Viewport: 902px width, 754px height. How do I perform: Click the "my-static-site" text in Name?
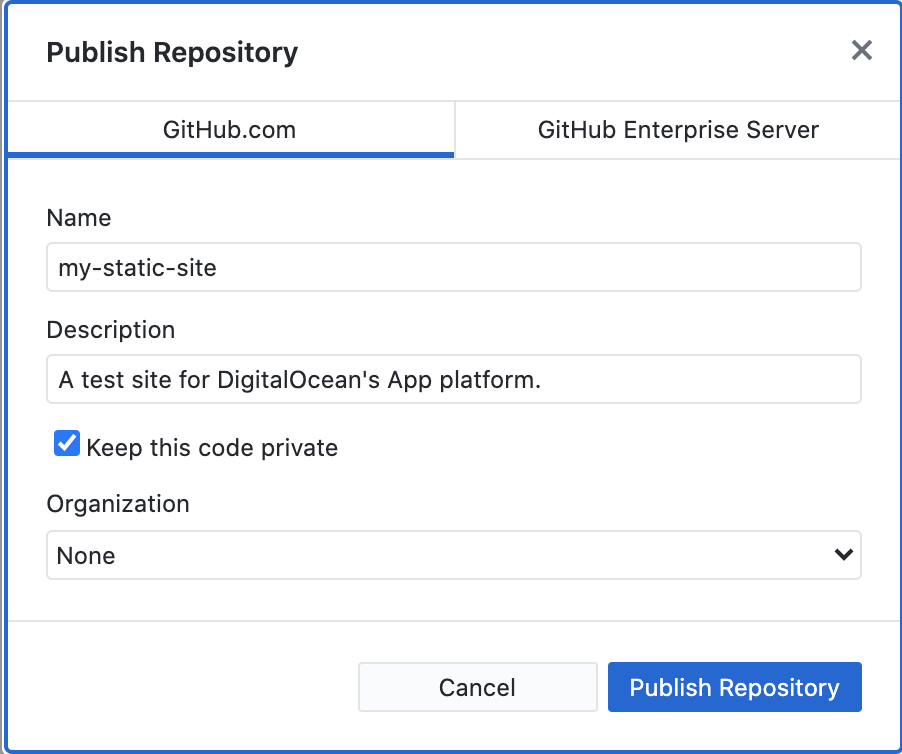pyautogui.click(x=137, y=268)
